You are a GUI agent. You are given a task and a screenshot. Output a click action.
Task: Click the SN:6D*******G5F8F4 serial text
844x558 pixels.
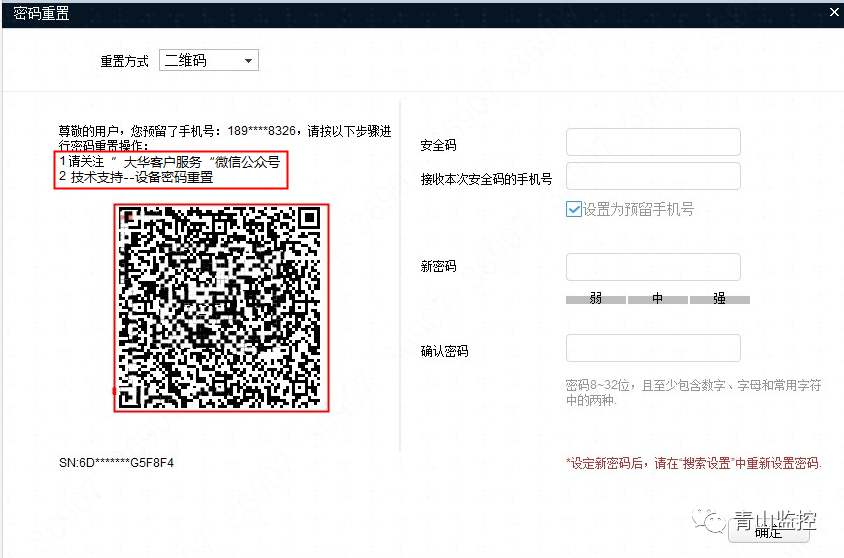(116, 463)
